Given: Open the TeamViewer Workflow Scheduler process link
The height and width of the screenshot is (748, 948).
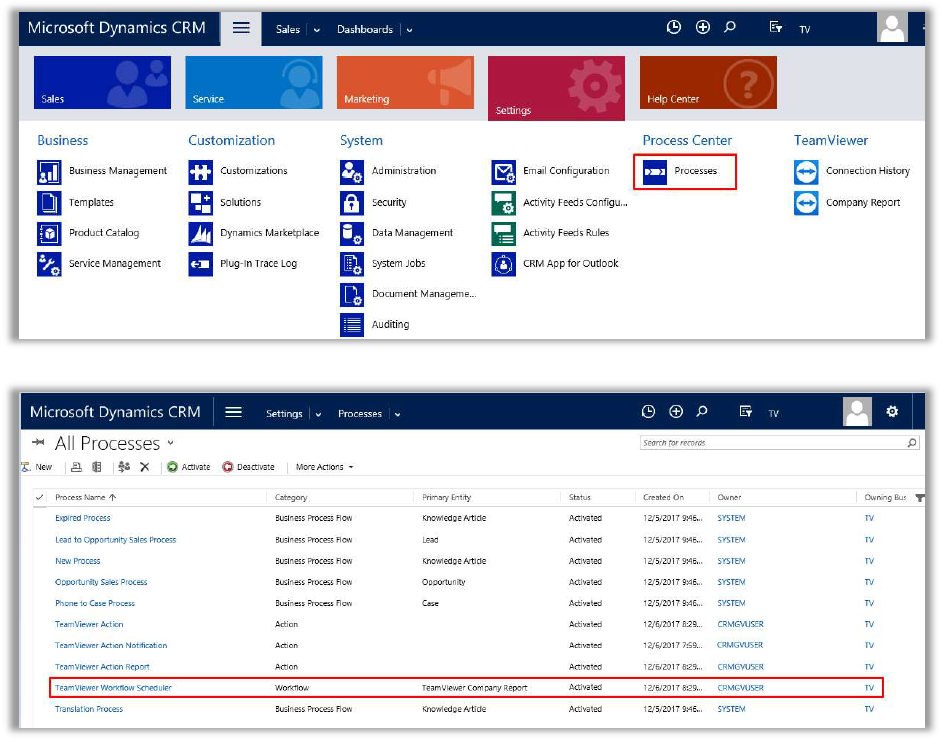Looking at the screenshot, I should coord(113,688).
